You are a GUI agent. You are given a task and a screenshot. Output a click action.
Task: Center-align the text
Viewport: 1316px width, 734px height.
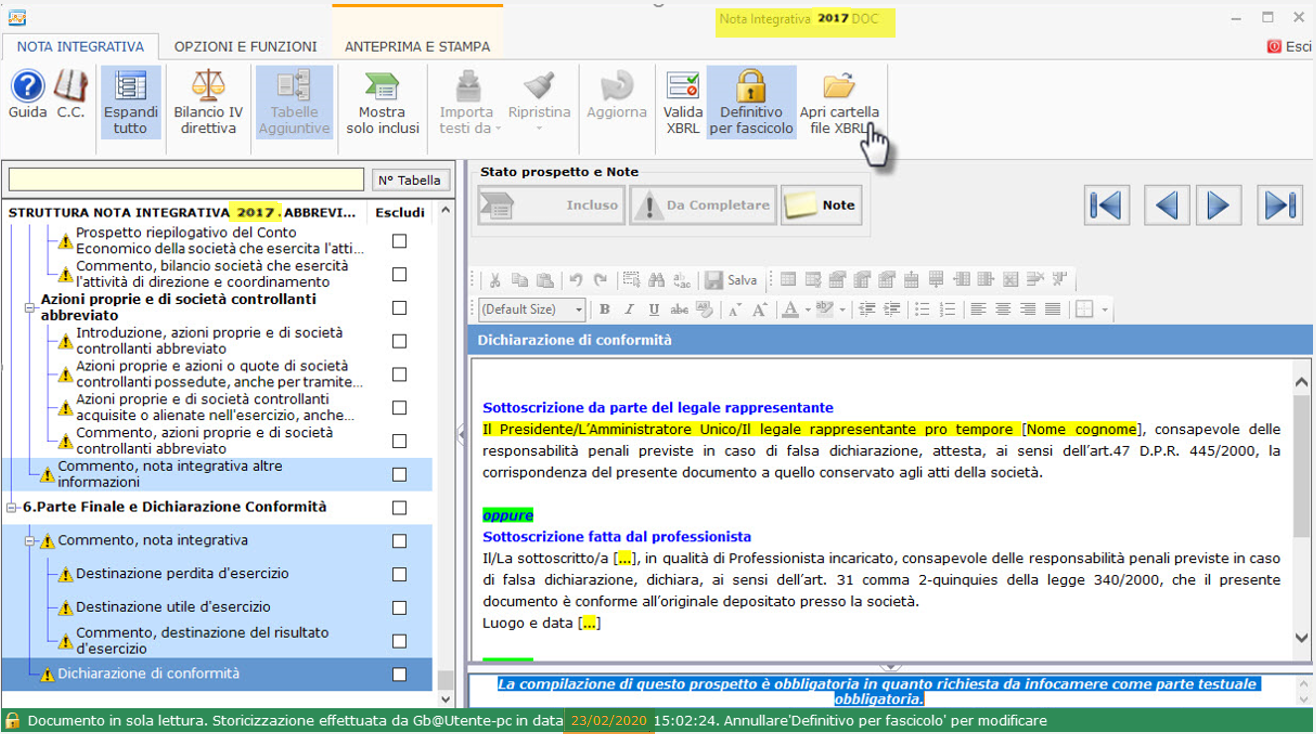click(1003, 310)
